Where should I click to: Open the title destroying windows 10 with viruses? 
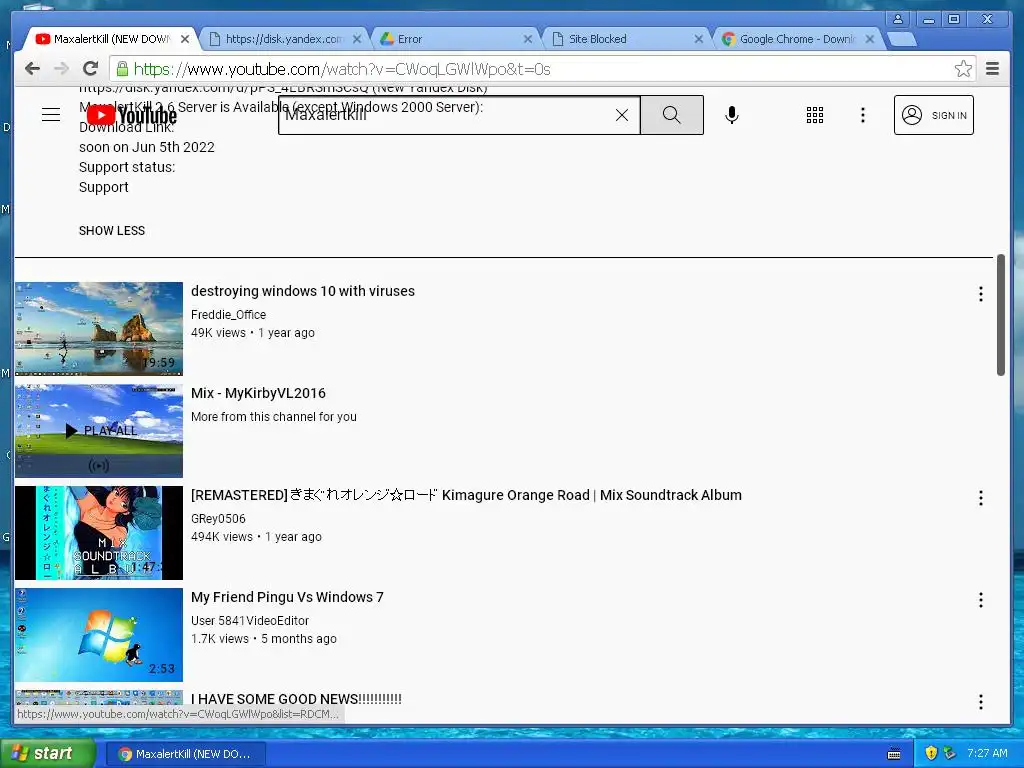tap(302, 291)
